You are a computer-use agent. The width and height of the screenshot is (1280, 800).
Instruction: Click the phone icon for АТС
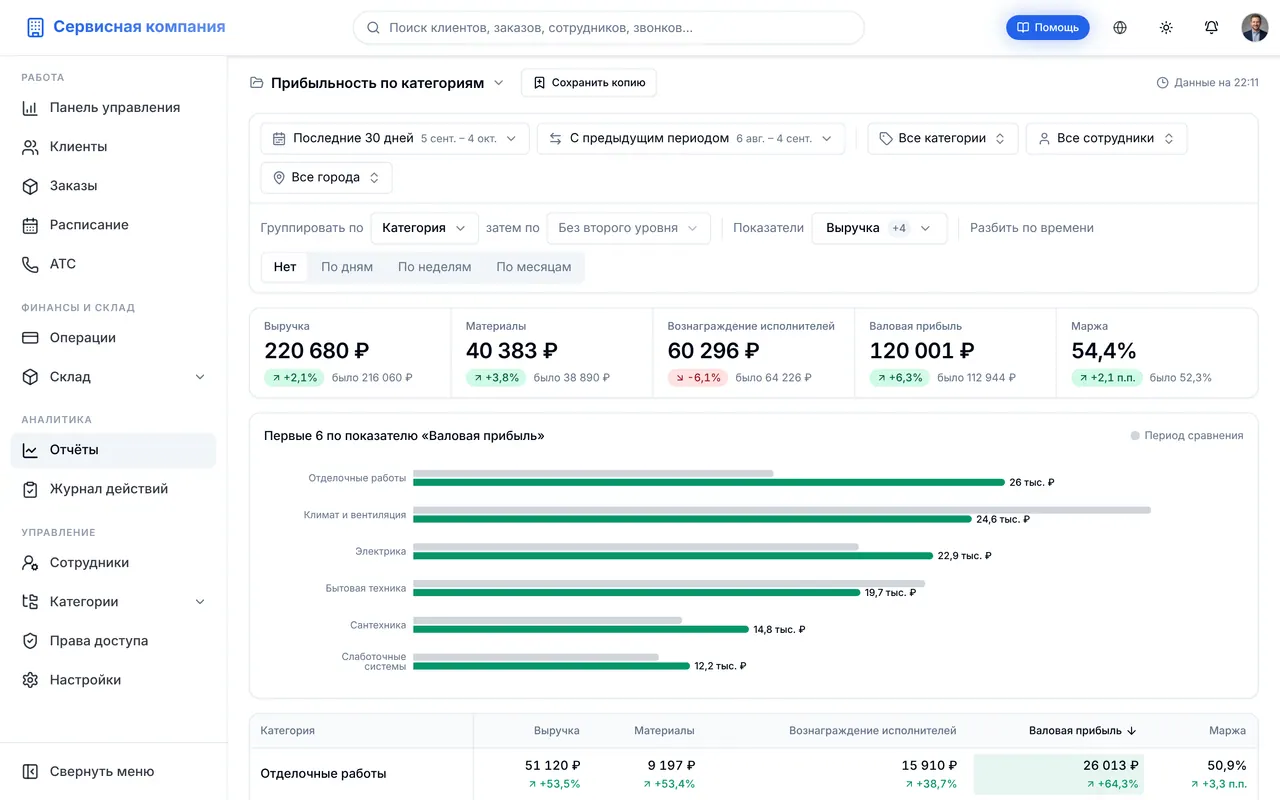[x=30, y=264]
